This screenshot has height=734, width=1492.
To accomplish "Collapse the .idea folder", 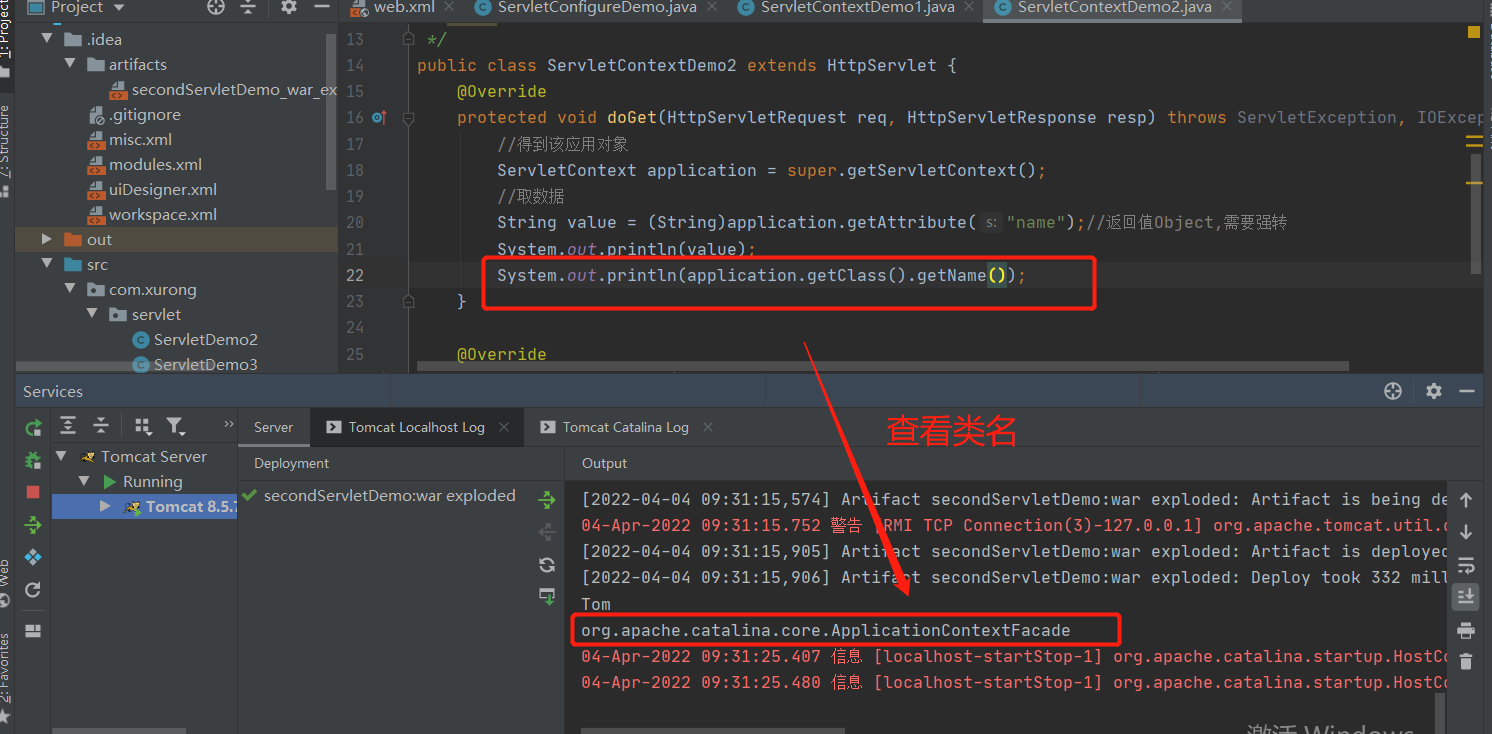I will pyautogui.click(x=47, y=39).
